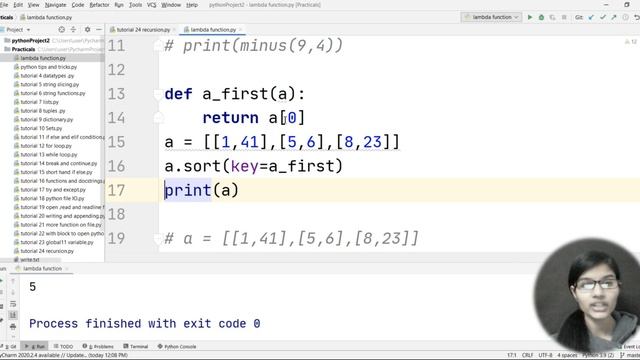Show Git history clock icon

click(x=625, y=17)
